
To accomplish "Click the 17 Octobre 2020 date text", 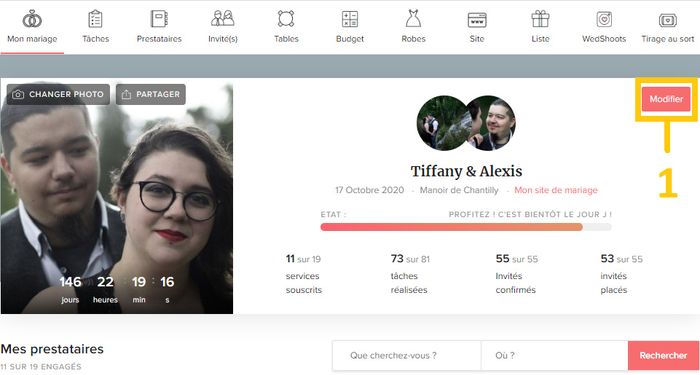I will (x=370, y=190).
